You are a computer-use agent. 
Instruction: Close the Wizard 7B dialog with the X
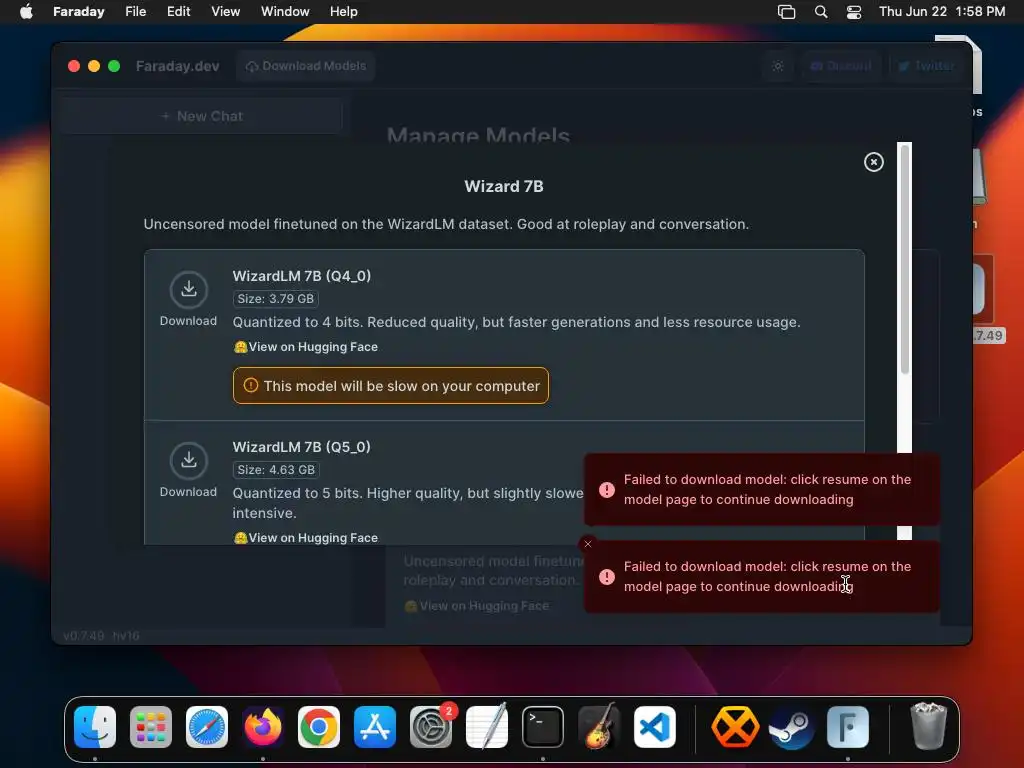[873, 162]
